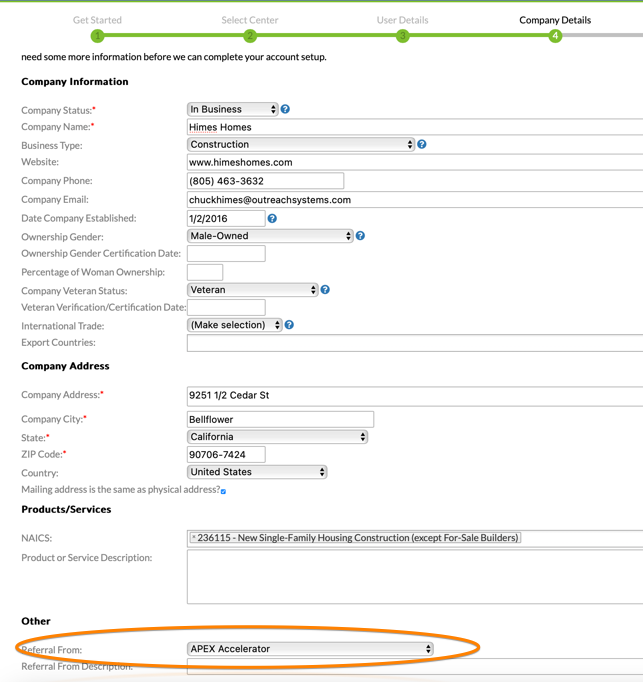Image resolution: width=643 pixels, height=682 pixels.
Task: Click the ZIP Code input field
Action: tap(226, 455)
